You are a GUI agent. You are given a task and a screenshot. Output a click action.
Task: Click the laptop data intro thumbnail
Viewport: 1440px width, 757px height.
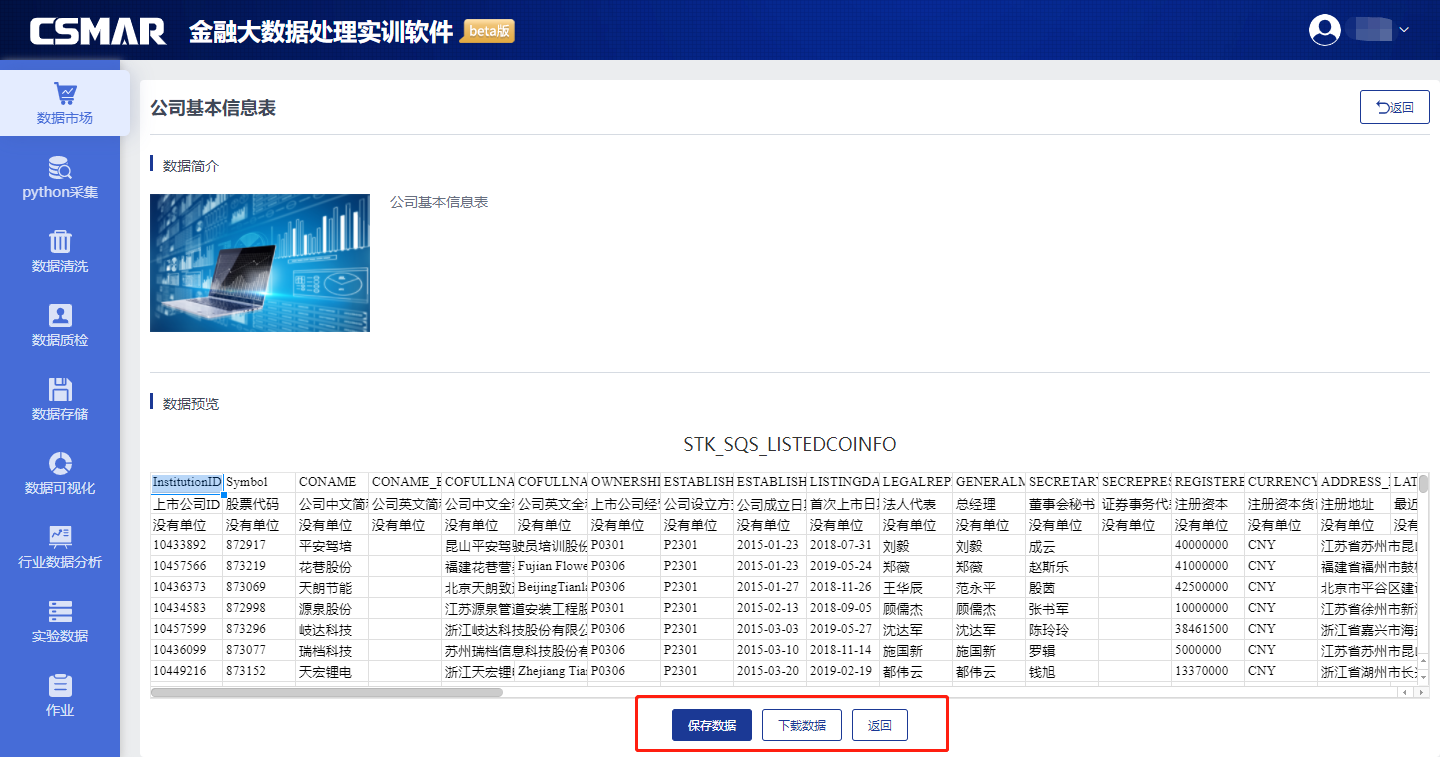coord(260,263)
